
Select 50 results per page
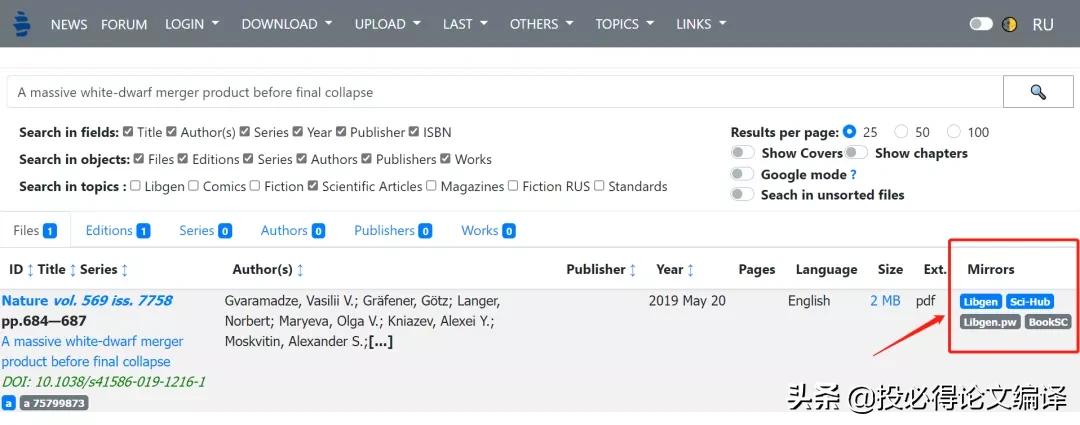point(901,132)
